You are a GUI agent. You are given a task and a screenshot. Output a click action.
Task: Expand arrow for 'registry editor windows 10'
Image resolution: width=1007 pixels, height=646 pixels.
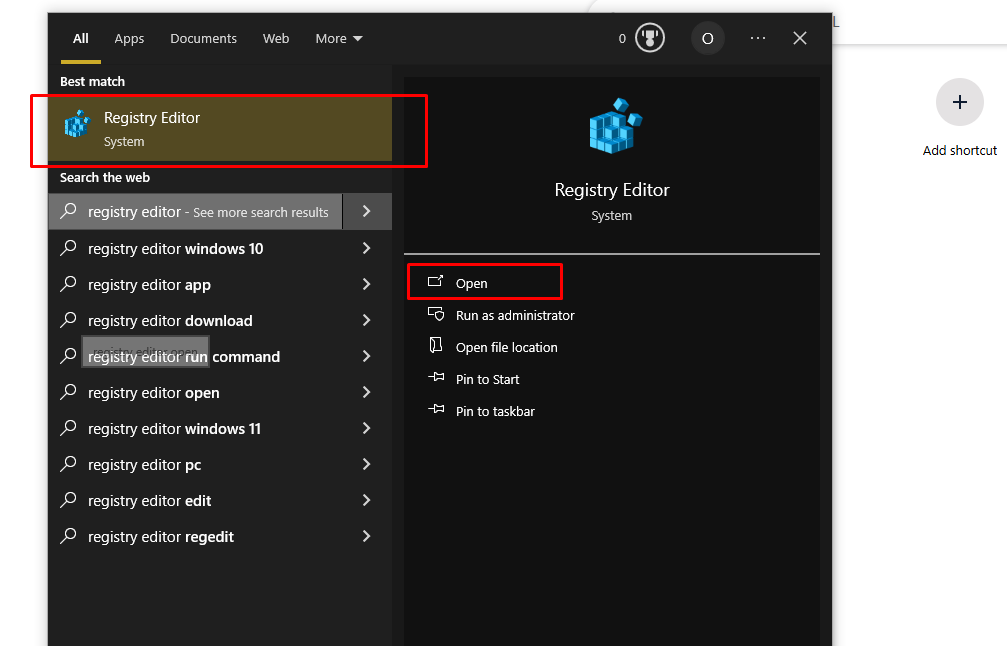pyautogui.click(x=367, y=249)
